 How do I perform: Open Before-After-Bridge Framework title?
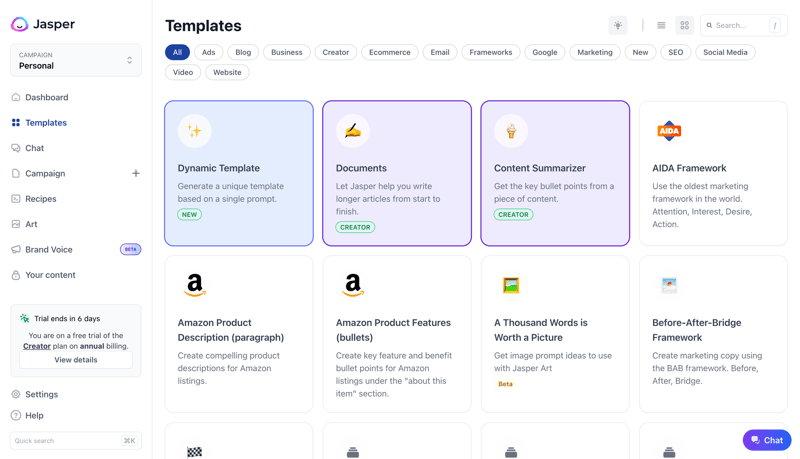[696, 330]
